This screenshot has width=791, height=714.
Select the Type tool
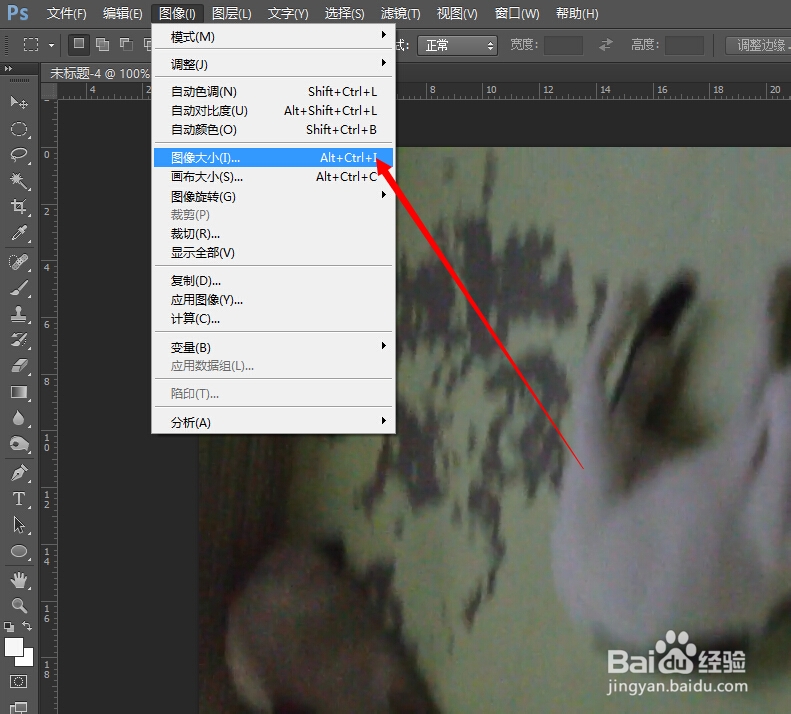[x=19, y=499]
